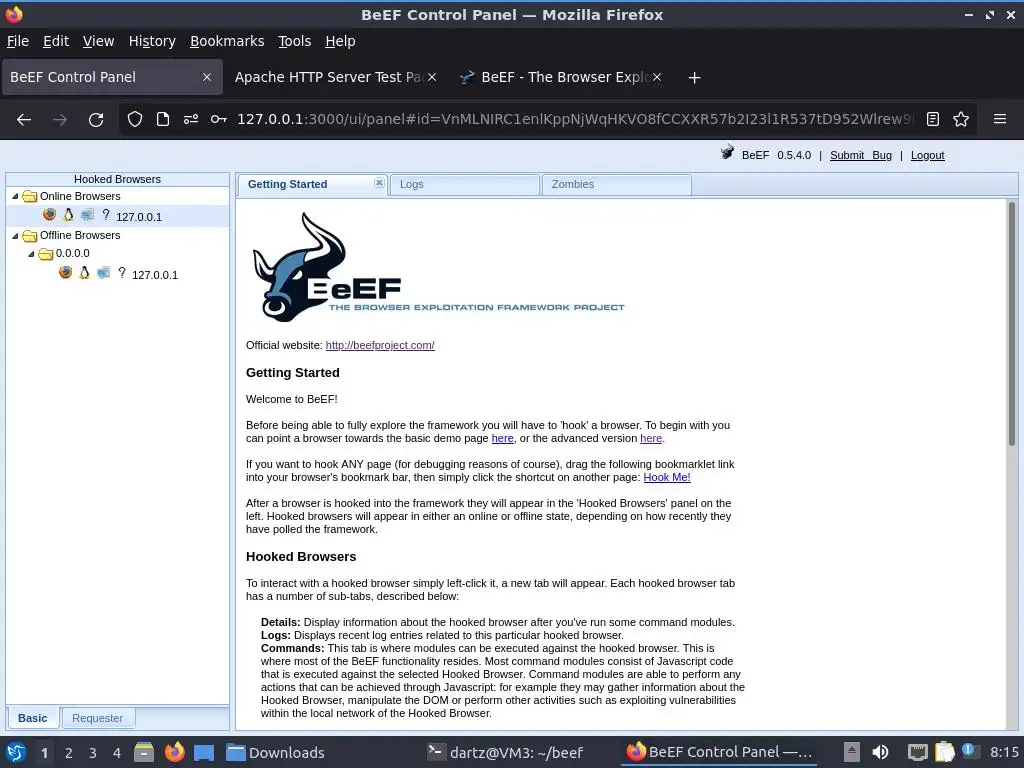Viewport: 1024px width, 768px height.
Task: Open the taskbar start menu icon
Action: click(x=16, y=752)
